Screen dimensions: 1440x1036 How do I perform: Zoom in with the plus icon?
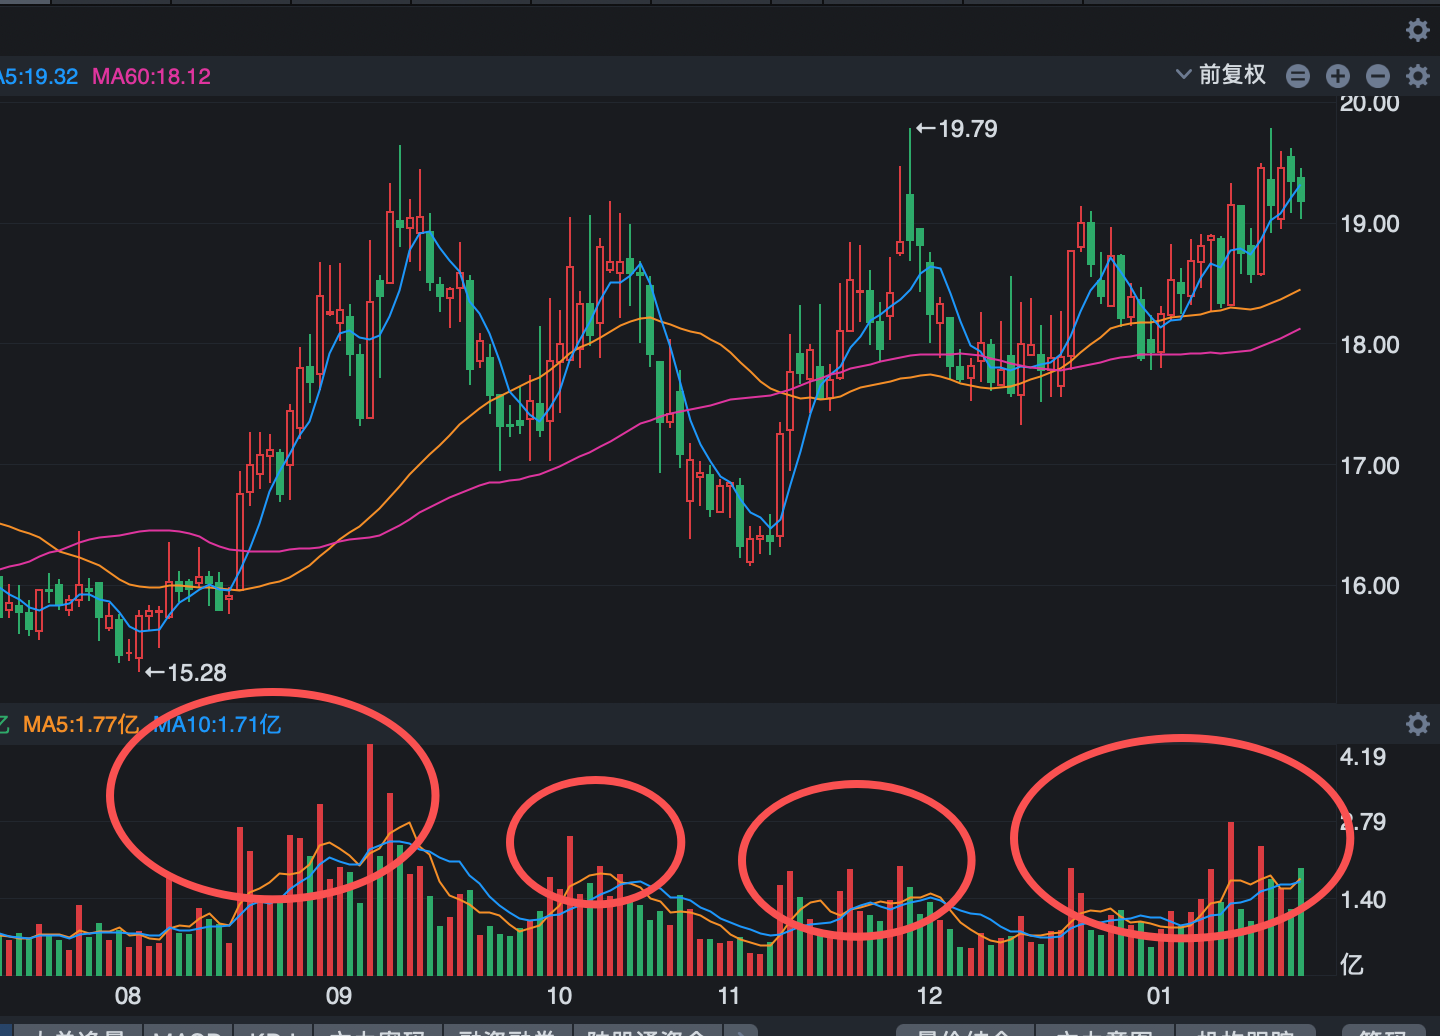(x=1338, y=76)
